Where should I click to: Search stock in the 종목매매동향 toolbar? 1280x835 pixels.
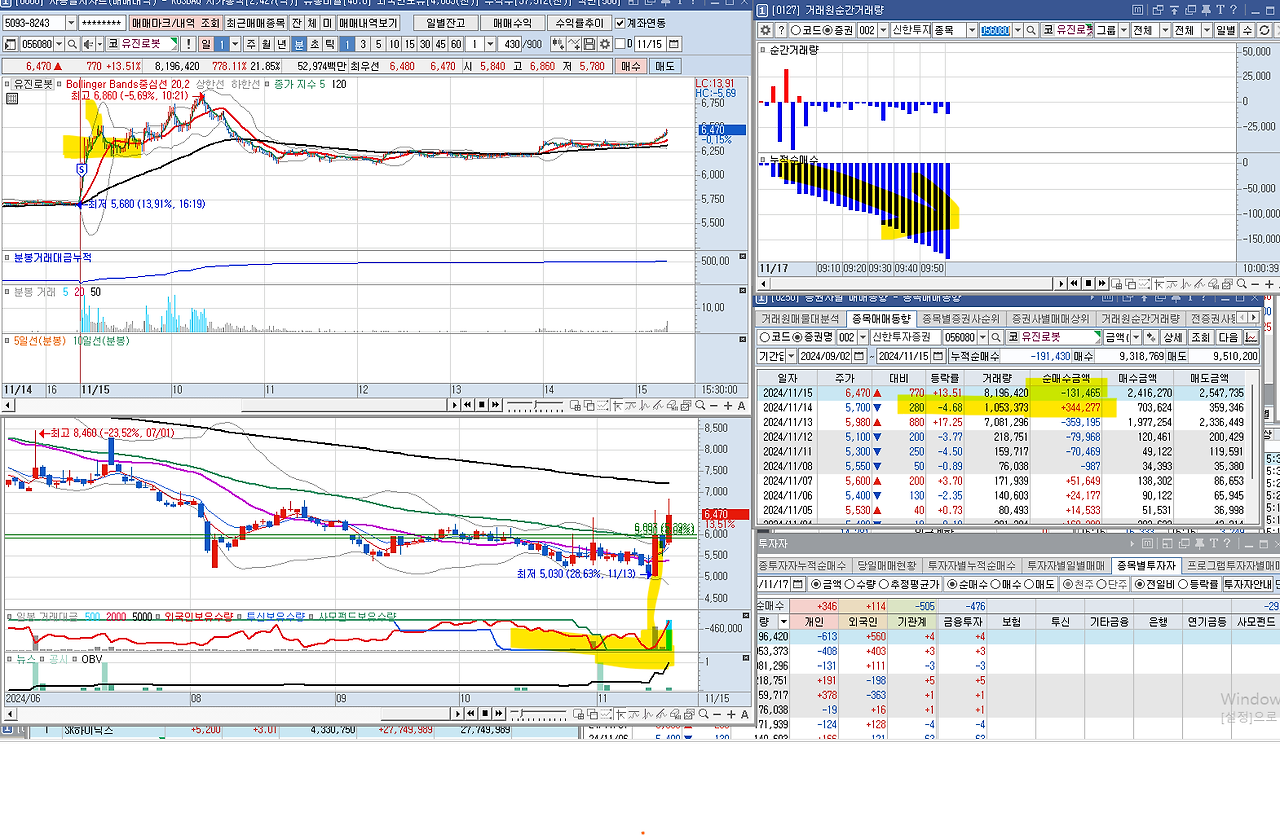pyautogui.click(x=996, y=337)
